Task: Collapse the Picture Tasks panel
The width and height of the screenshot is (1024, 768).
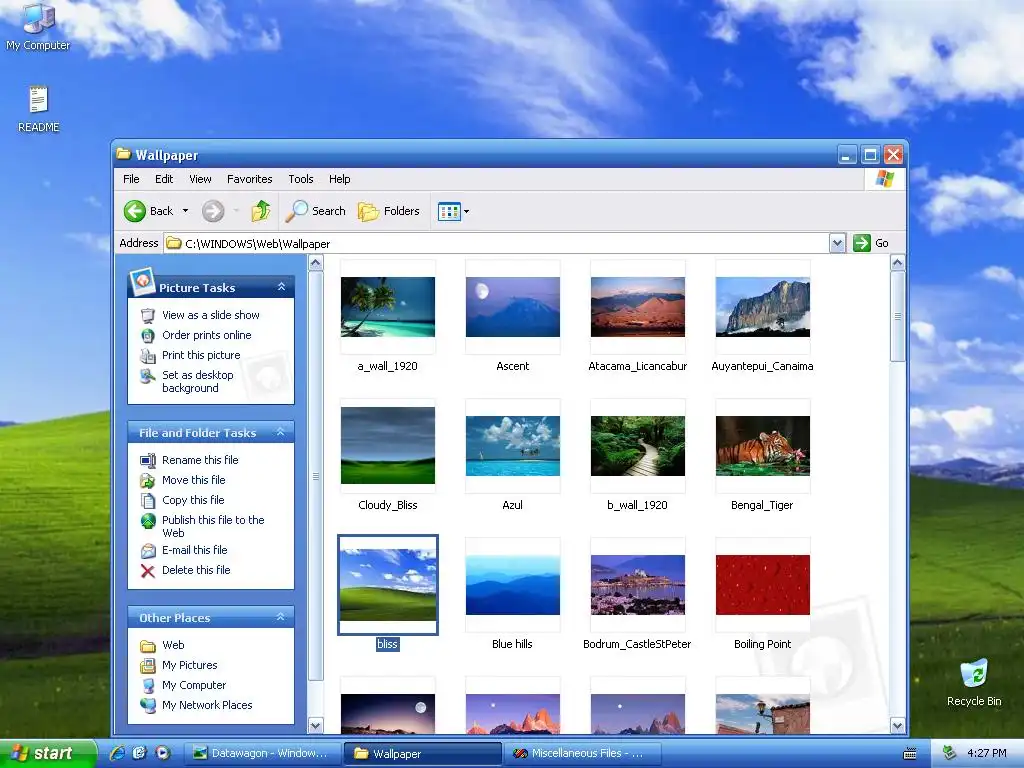Action: [281, 287]
